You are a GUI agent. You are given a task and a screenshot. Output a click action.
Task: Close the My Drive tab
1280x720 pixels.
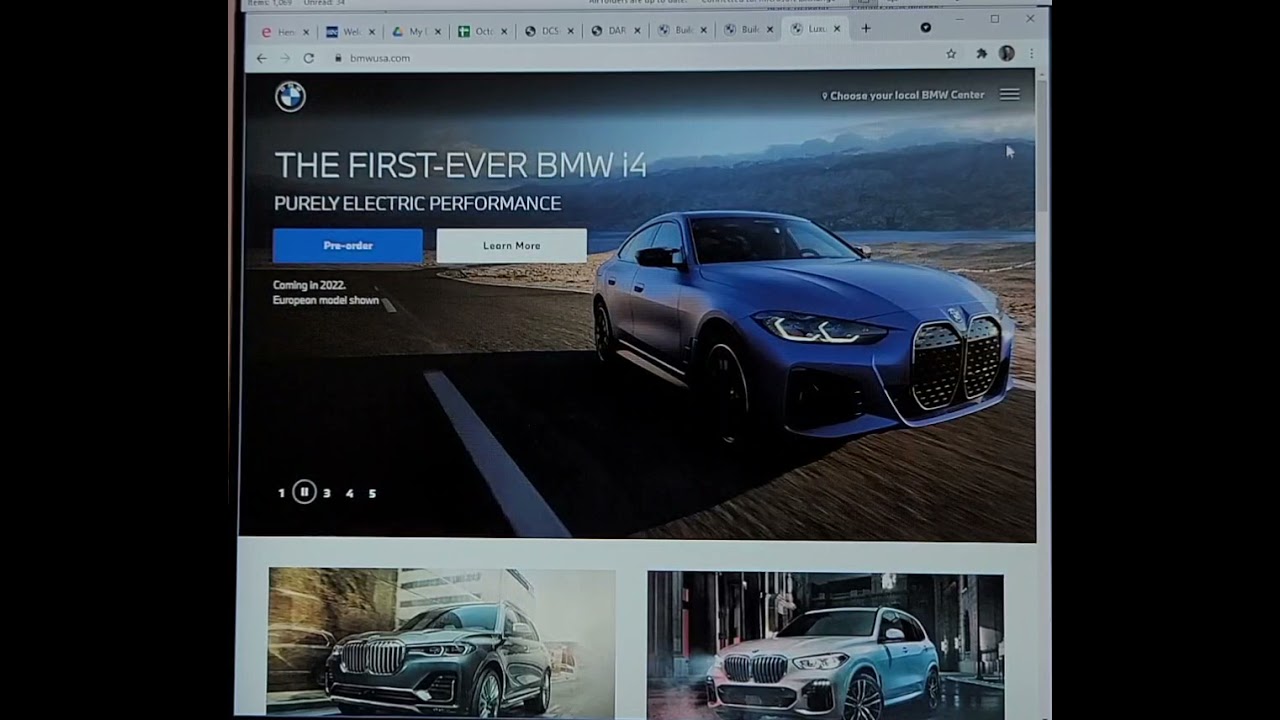click(x=438, y=32)
